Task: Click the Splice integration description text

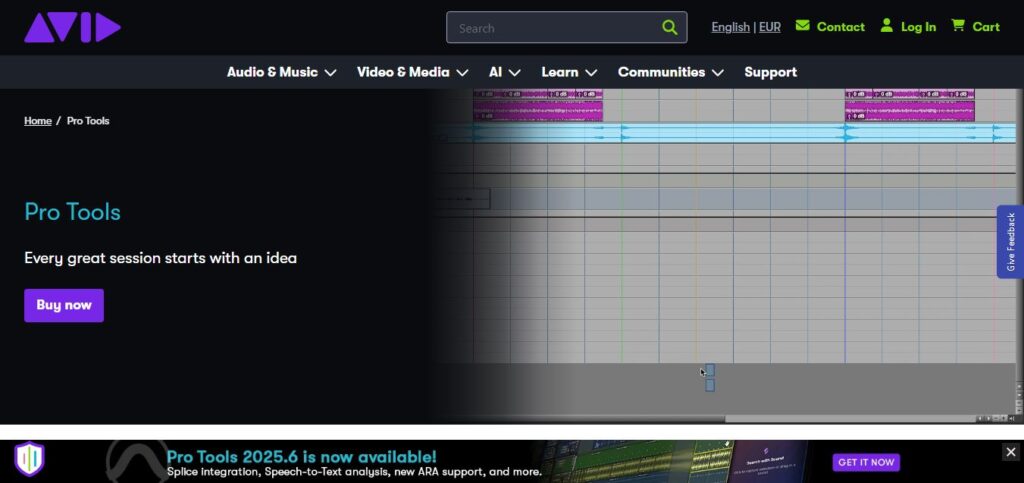Action: [354, 471]
